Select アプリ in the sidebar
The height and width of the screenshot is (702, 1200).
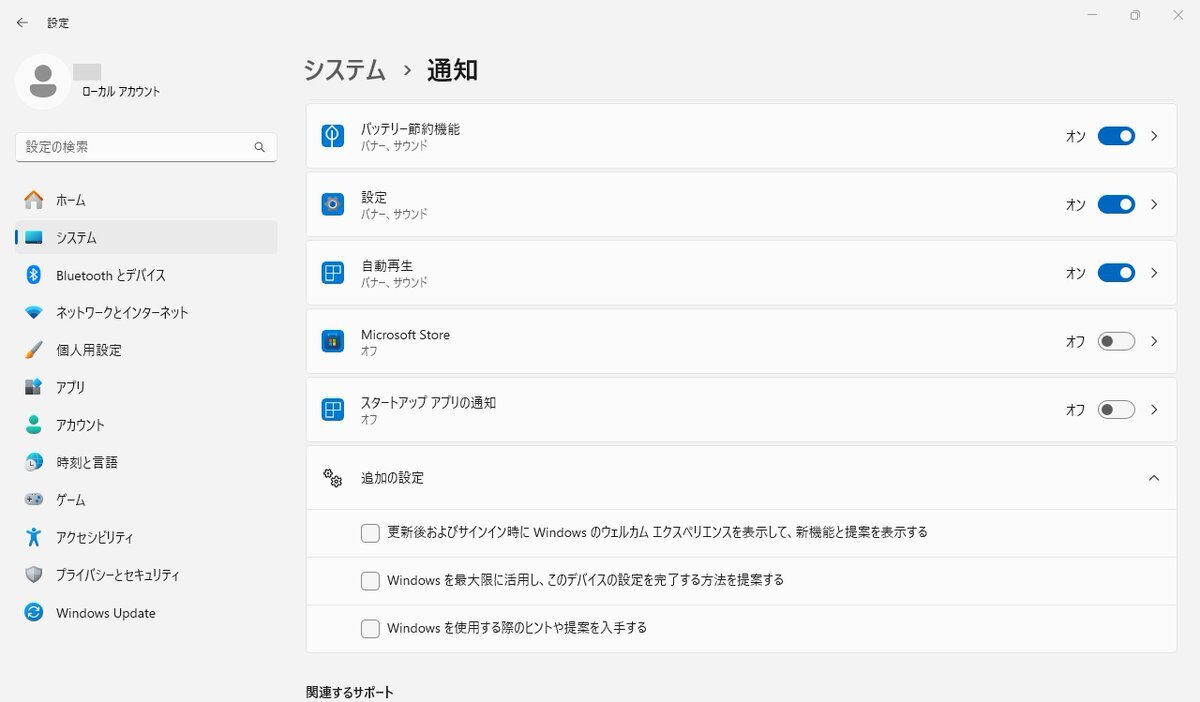[x=147, y=387]
